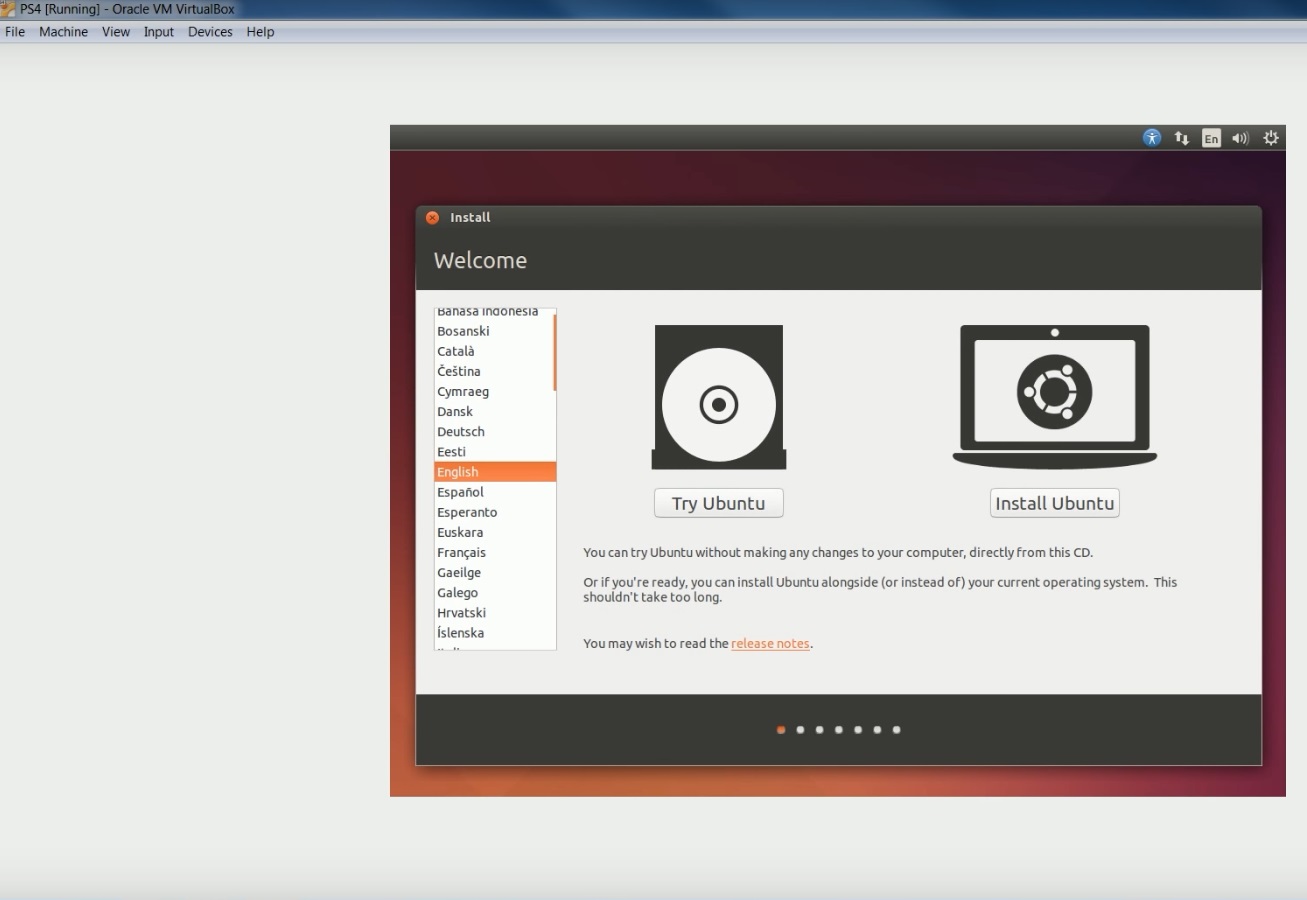Select Gaeilge in the language list
The width and height of the screenshot is (1307, 900).
(x=494, y=572)
